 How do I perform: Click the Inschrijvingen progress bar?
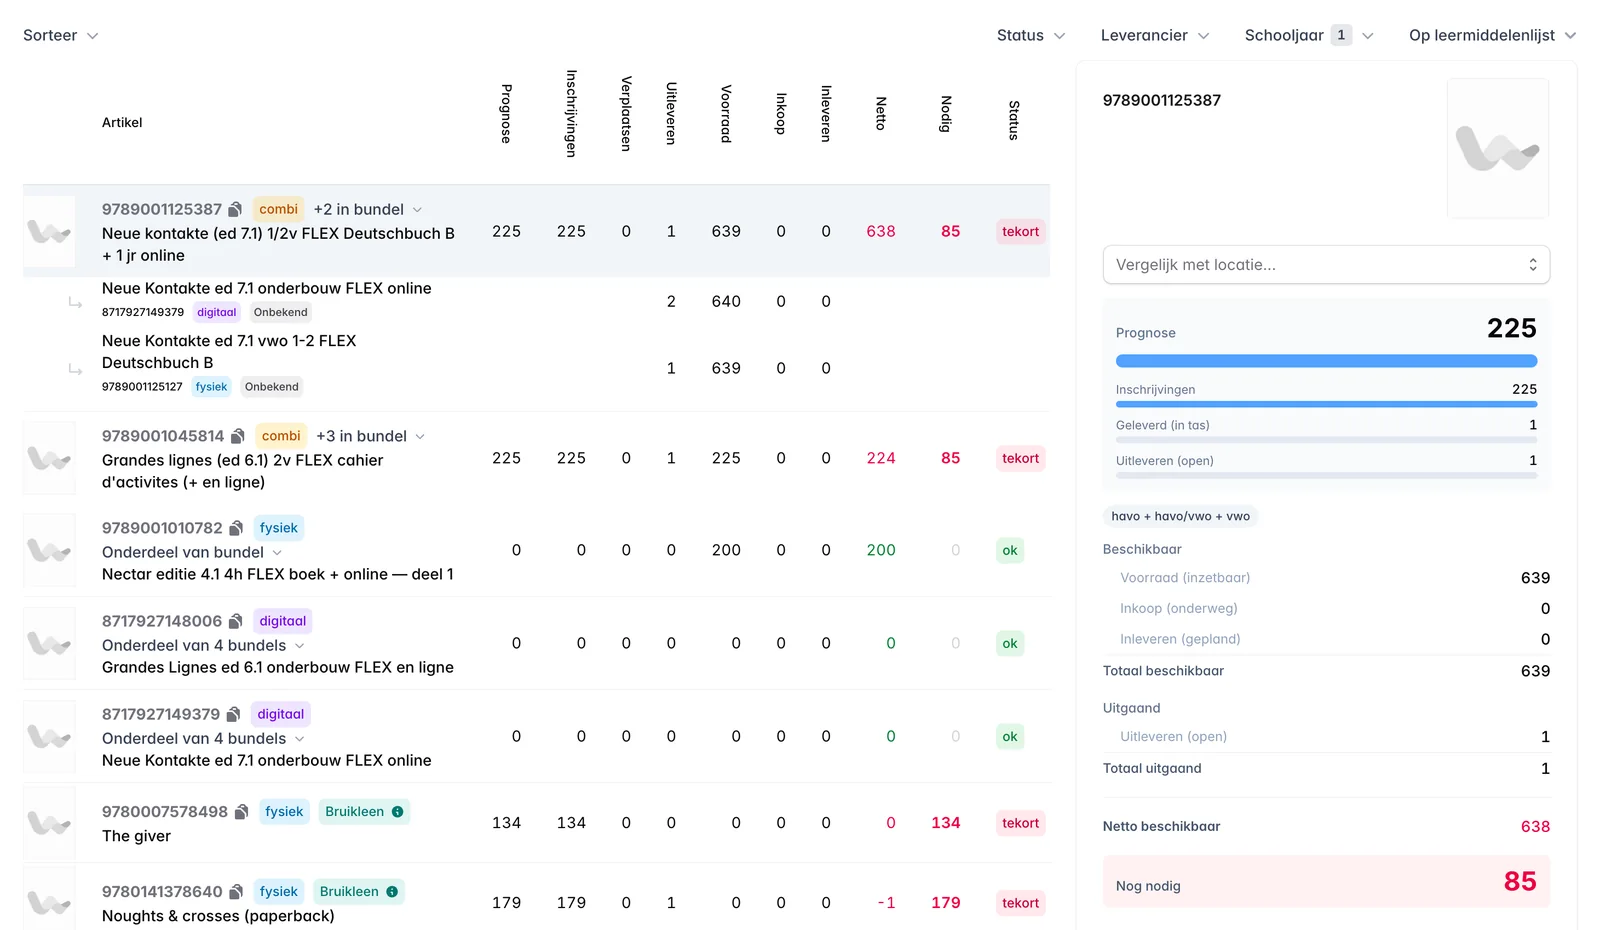click(1326, 405)
